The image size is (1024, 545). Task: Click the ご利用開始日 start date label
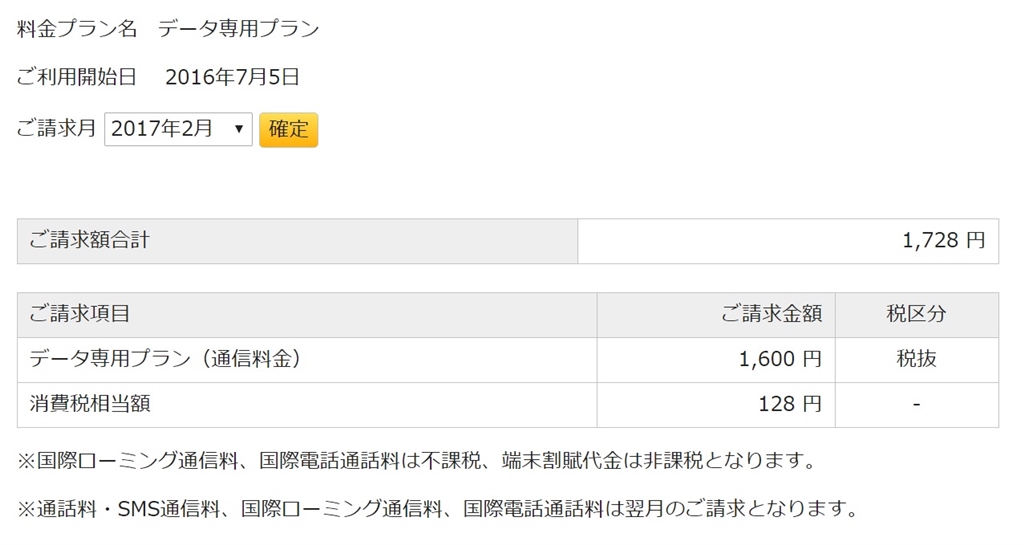point(77,78)
